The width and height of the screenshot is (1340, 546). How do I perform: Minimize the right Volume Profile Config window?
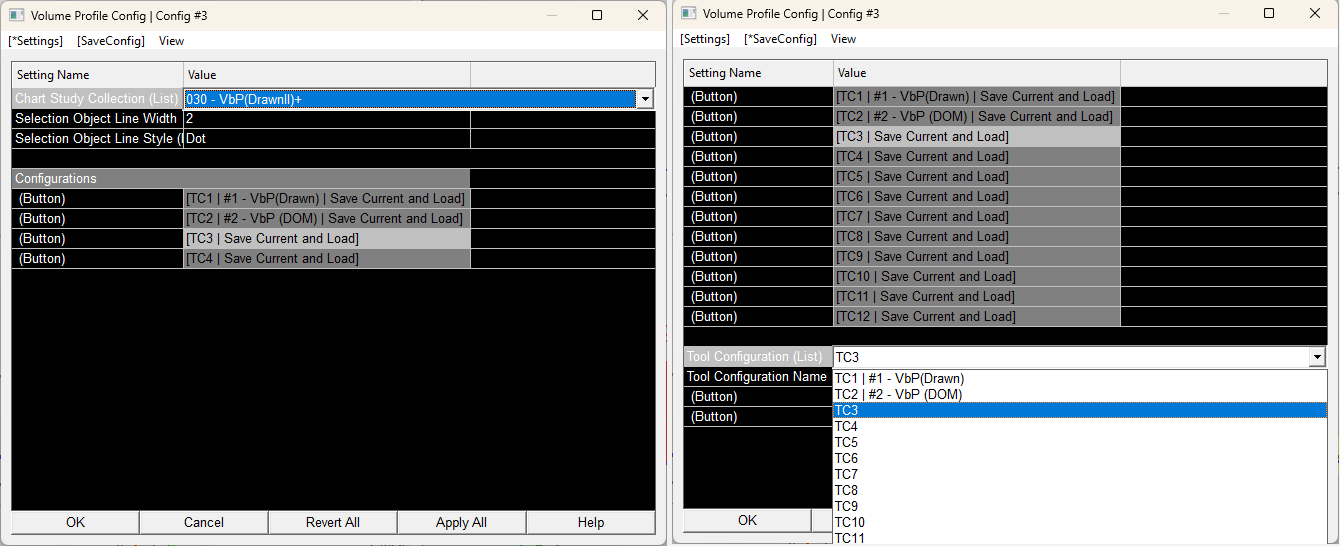tap(1223, 13)
